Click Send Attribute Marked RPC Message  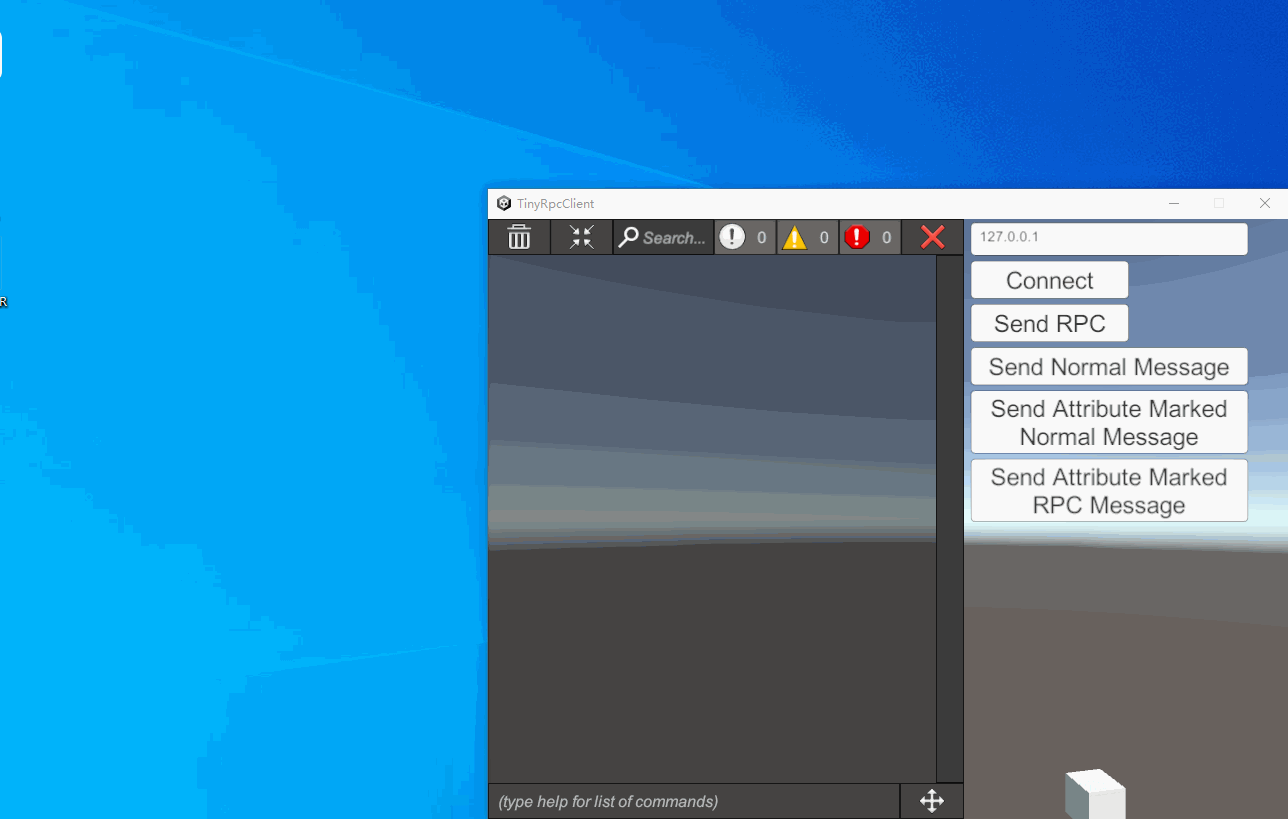[1109, 490]
